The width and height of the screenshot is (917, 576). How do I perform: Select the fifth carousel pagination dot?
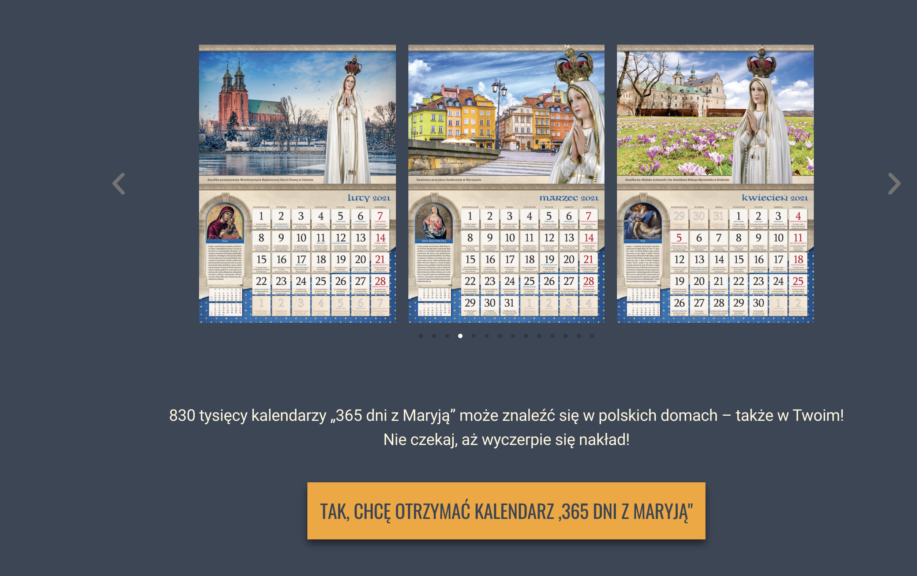[473, 336]
